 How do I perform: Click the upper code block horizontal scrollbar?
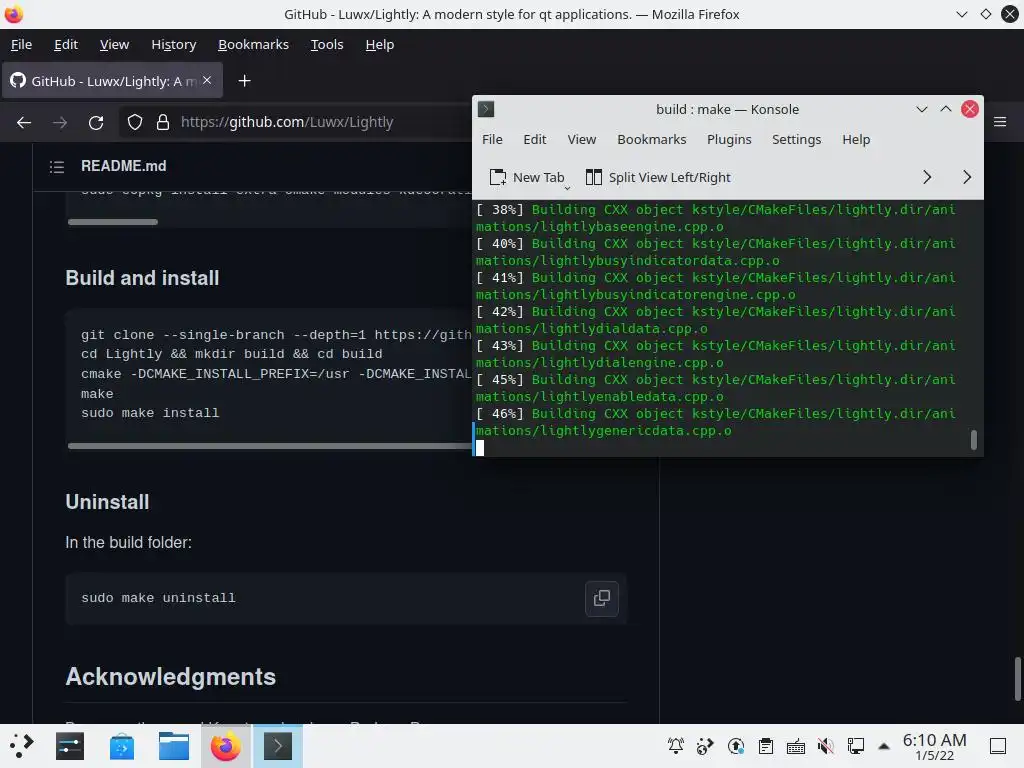113,222
